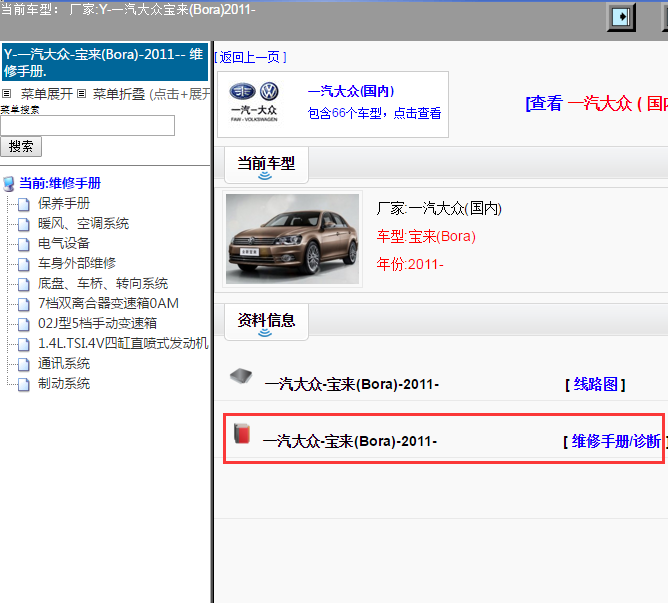Viewport: 668px width, 603px height.
Task: Open 02J型5档手动变速箱 section
Action: pyautogui.click(x=98, y=323)
